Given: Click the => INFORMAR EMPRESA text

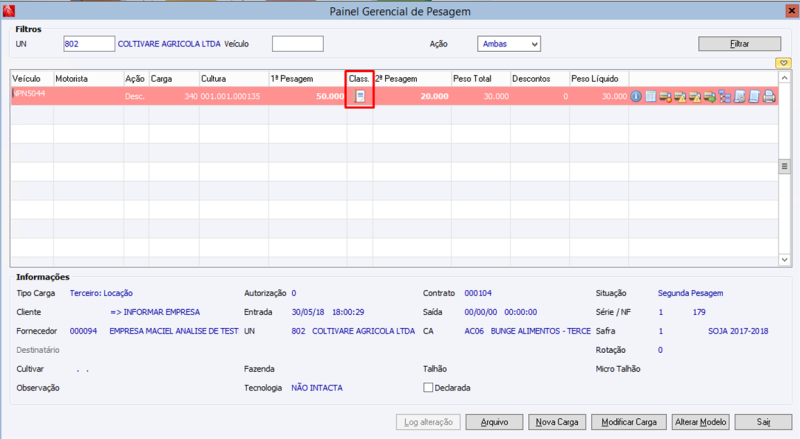Looking at the screenshot, I should [x=155, y=312].
